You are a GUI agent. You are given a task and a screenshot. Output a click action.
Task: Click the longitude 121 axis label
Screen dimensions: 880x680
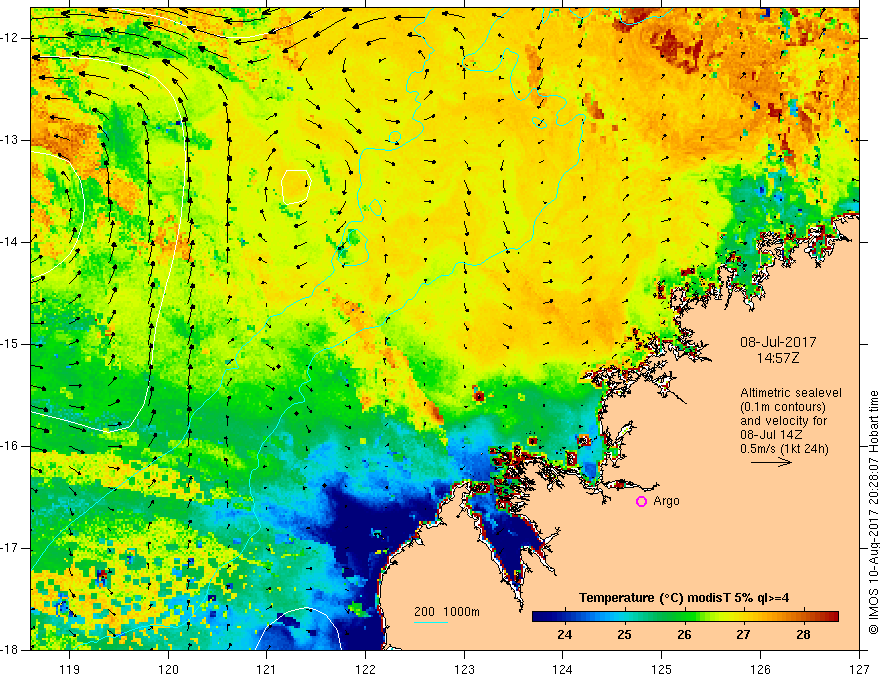[267, 669]
